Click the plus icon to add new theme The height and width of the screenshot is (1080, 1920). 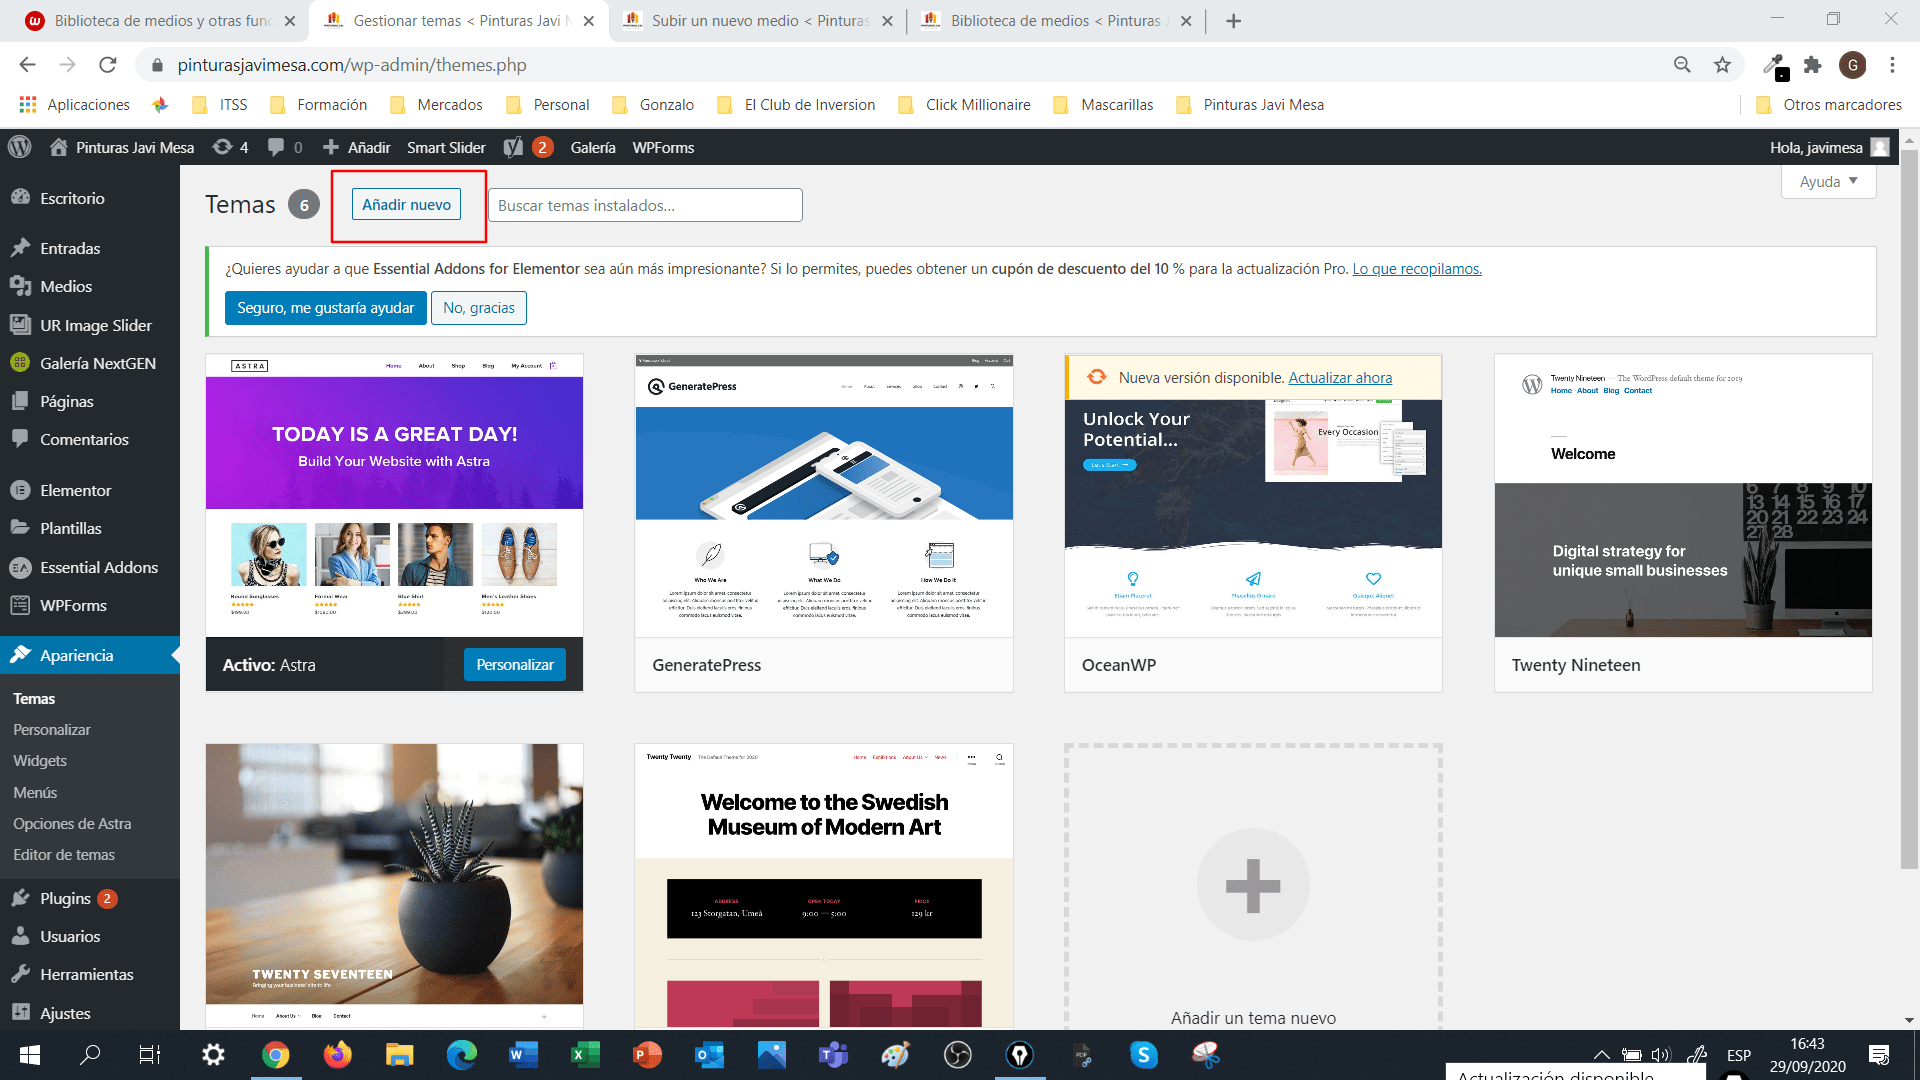[x=1253, y=885]
